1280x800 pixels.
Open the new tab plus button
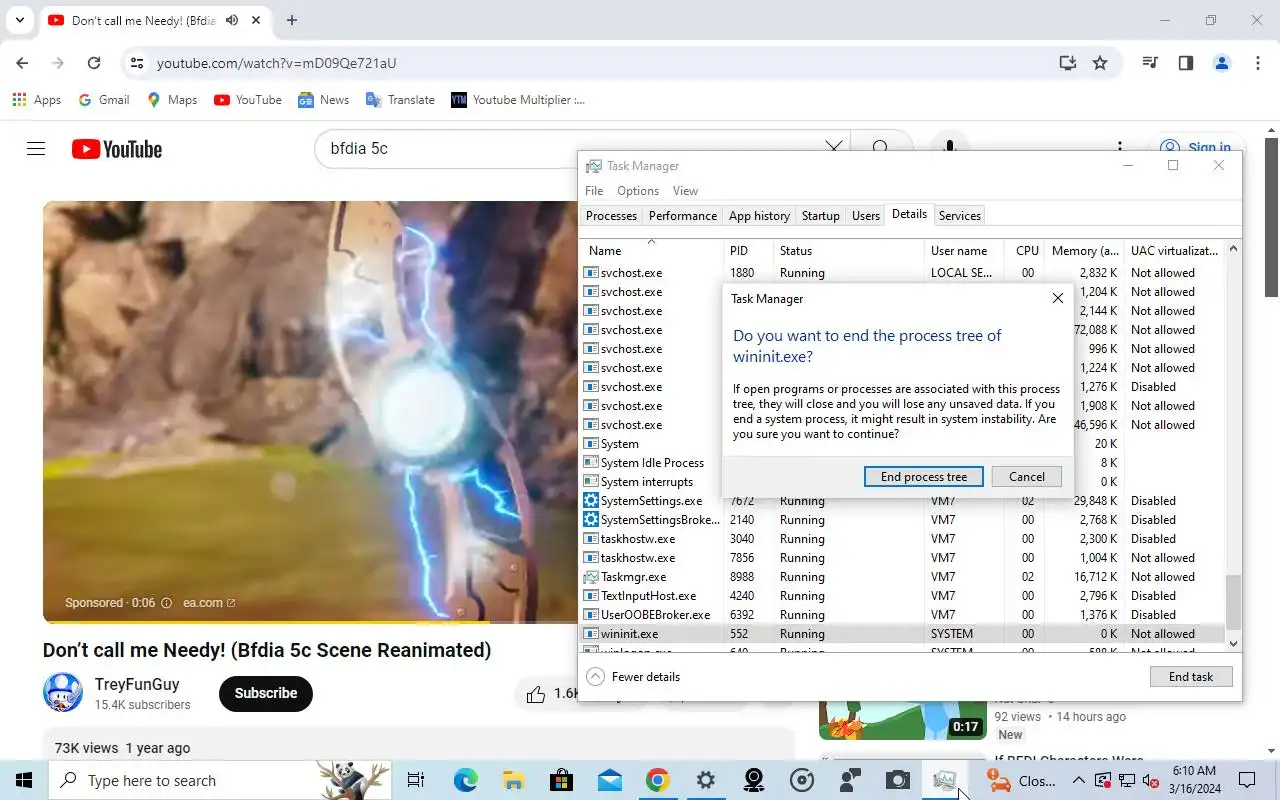point(292,20)
